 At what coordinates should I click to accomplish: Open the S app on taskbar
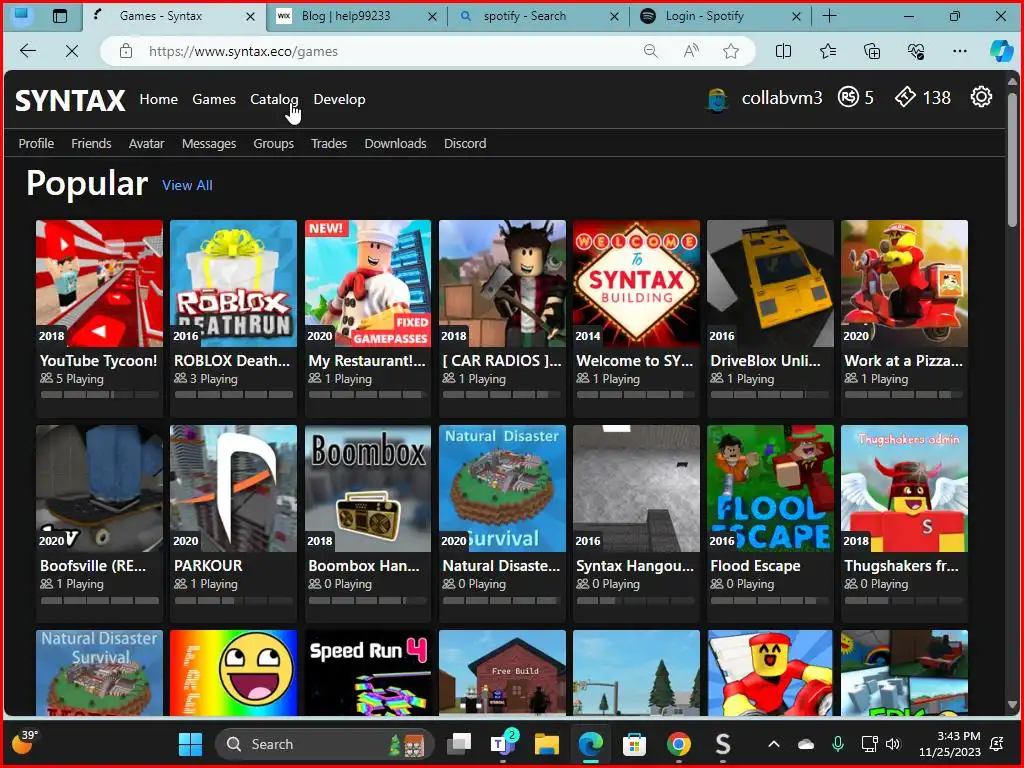pyautogui.click(x=722, y=744)
